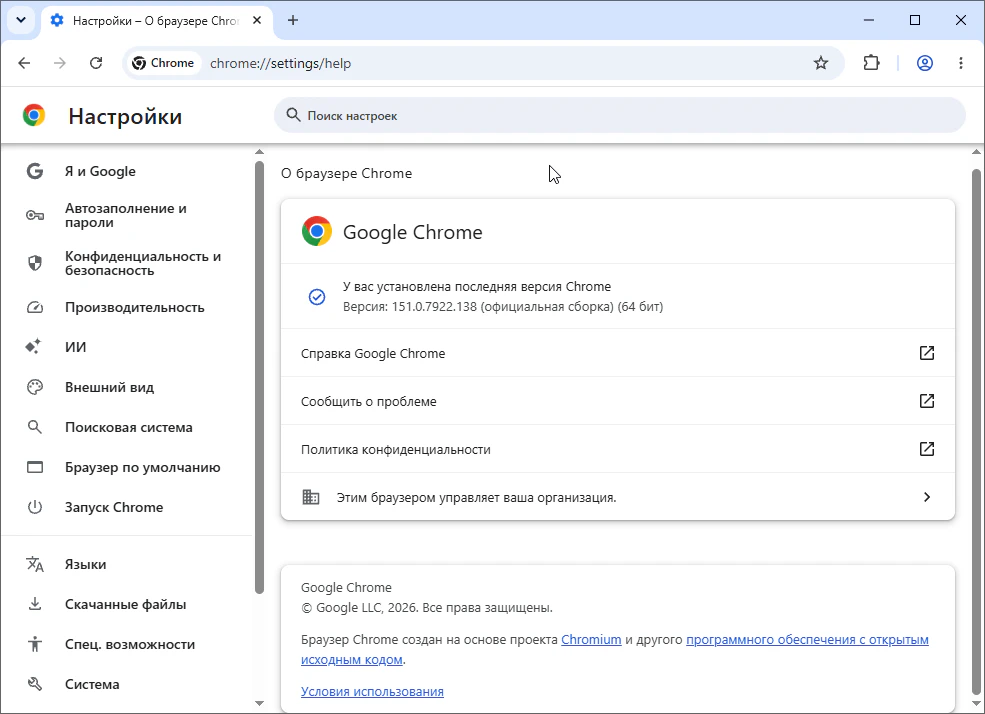This screenshot has width=985, height=714.
Task: Open the profile avatar icon
Action: pos(925,63)
